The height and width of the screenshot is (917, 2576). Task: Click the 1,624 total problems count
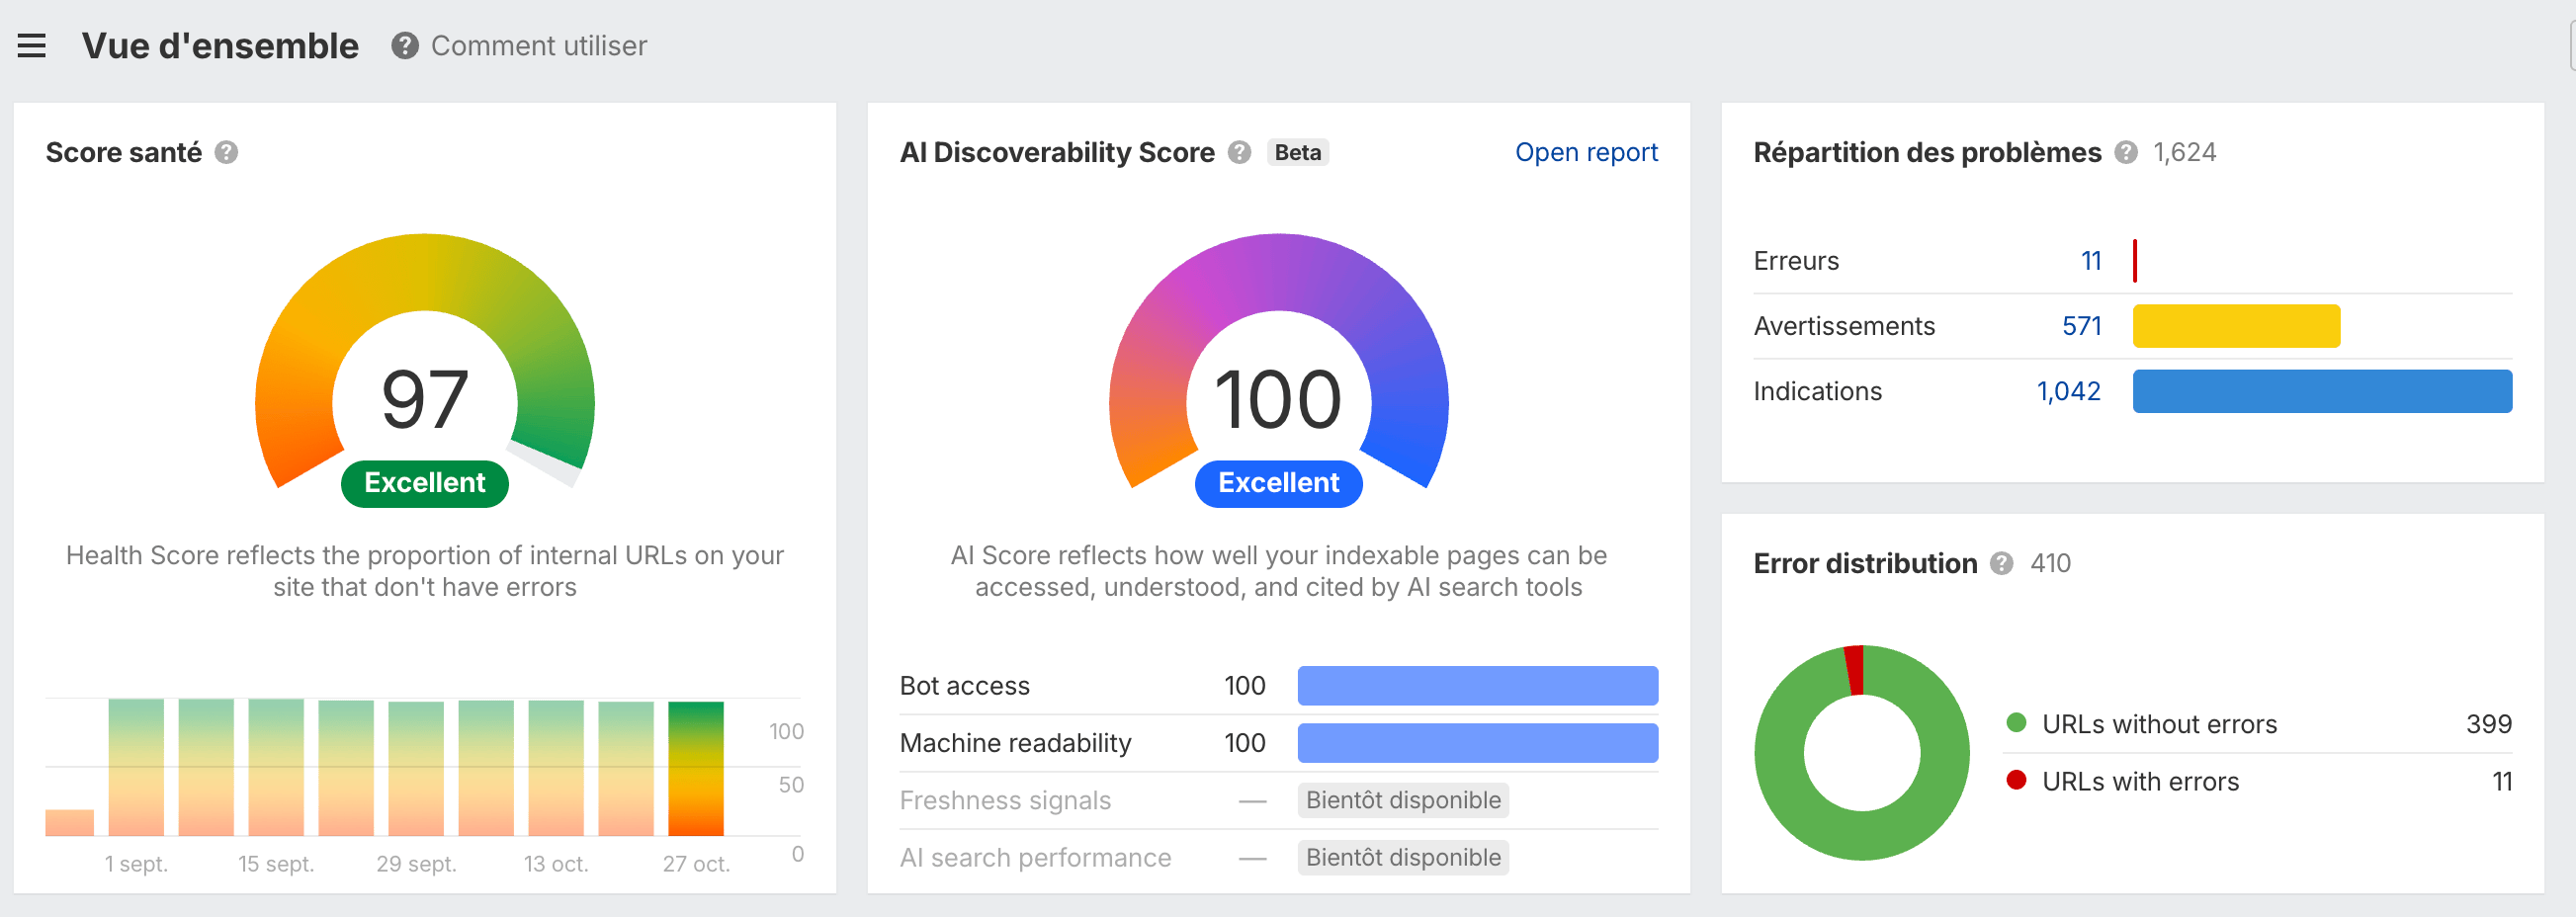point(2184,152)
